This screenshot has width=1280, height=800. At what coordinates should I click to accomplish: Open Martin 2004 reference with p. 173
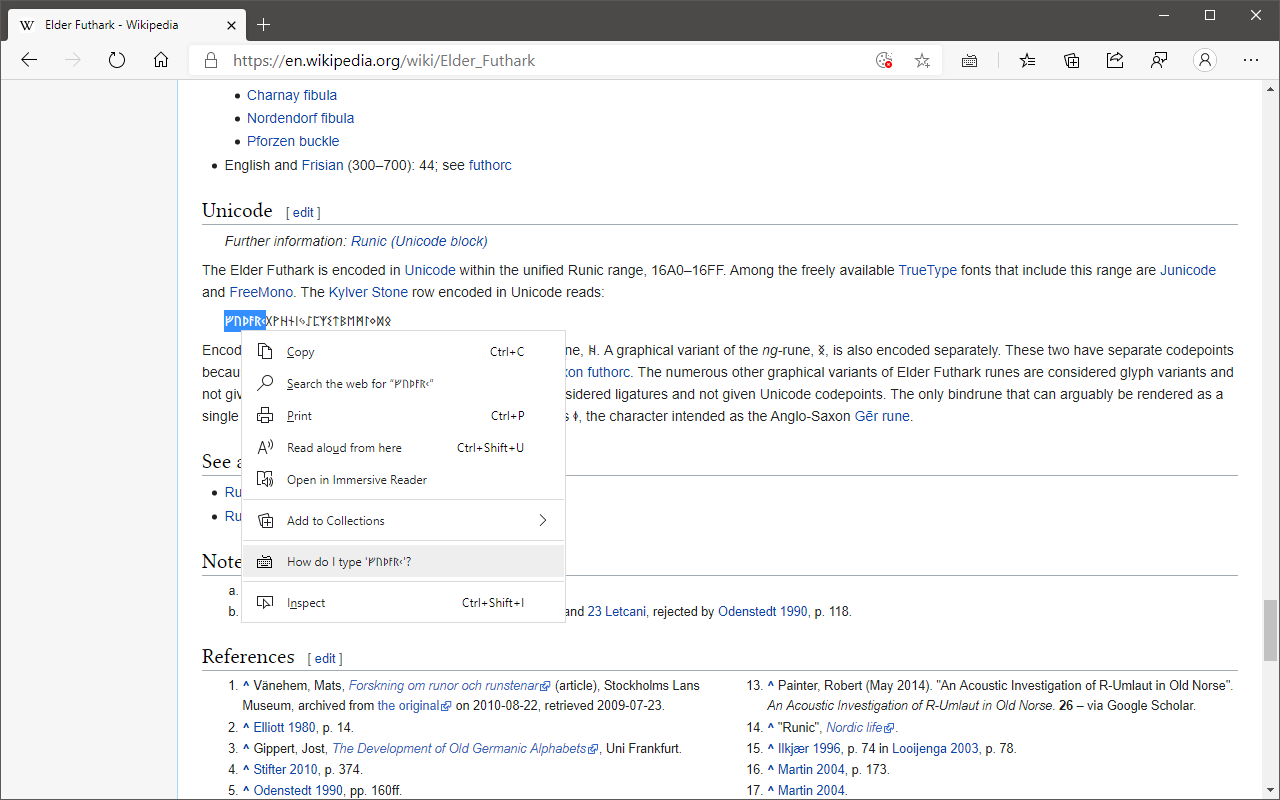pos(811,770)
